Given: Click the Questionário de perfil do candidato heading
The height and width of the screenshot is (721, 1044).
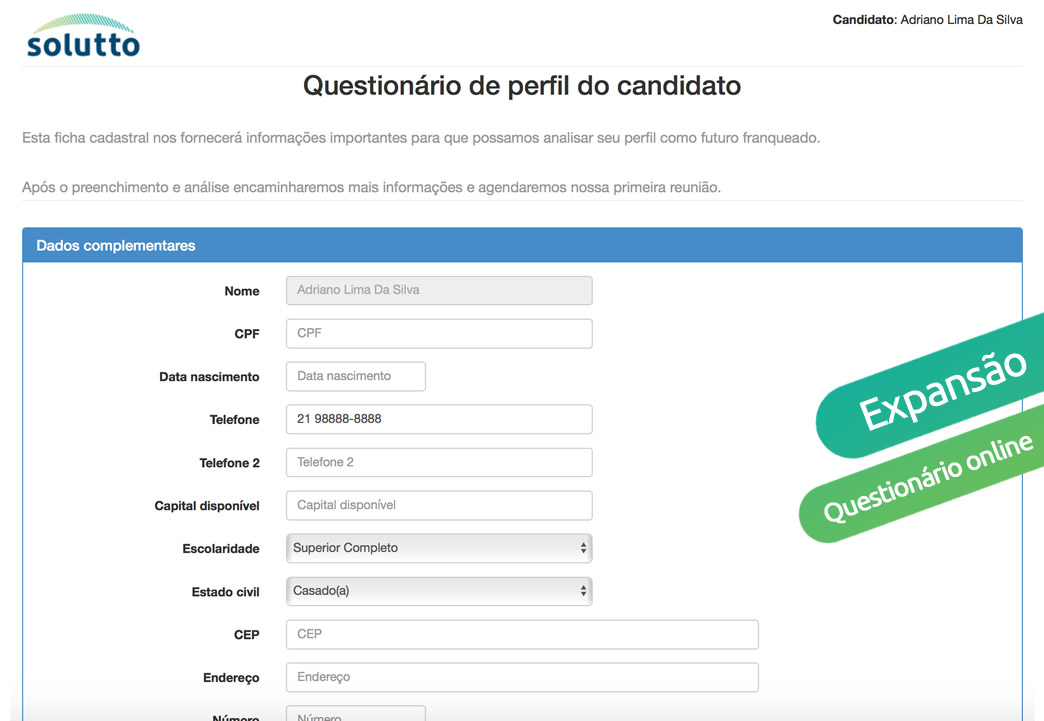Looking at the screenshot, I should [x=522, y=86].
